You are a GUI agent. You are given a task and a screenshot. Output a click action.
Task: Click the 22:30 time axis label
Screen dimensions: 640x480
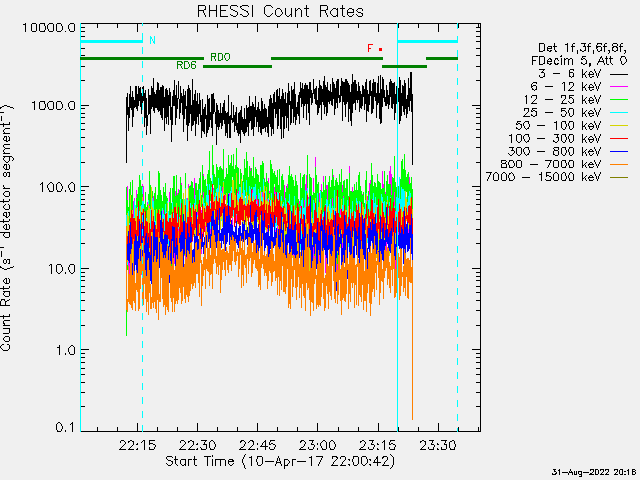(198, 445)
